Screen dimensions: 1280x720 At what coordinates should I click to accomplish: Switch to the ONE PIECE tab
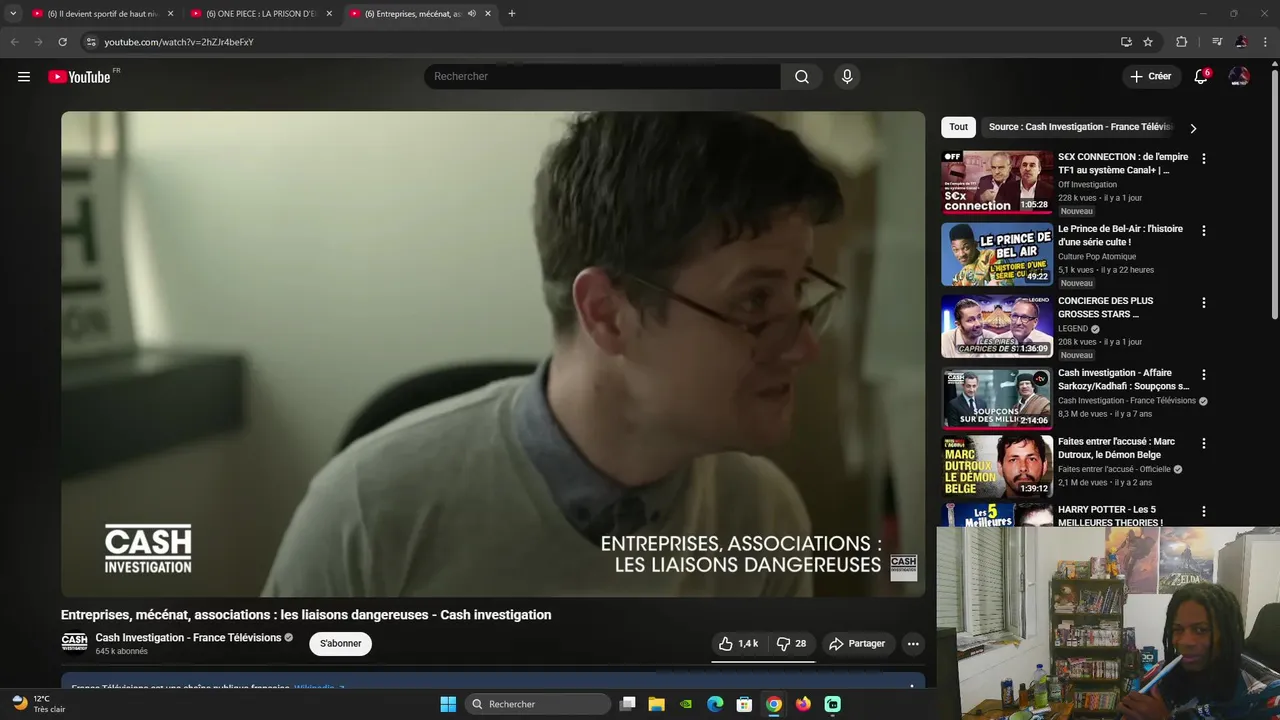point(261,14)
